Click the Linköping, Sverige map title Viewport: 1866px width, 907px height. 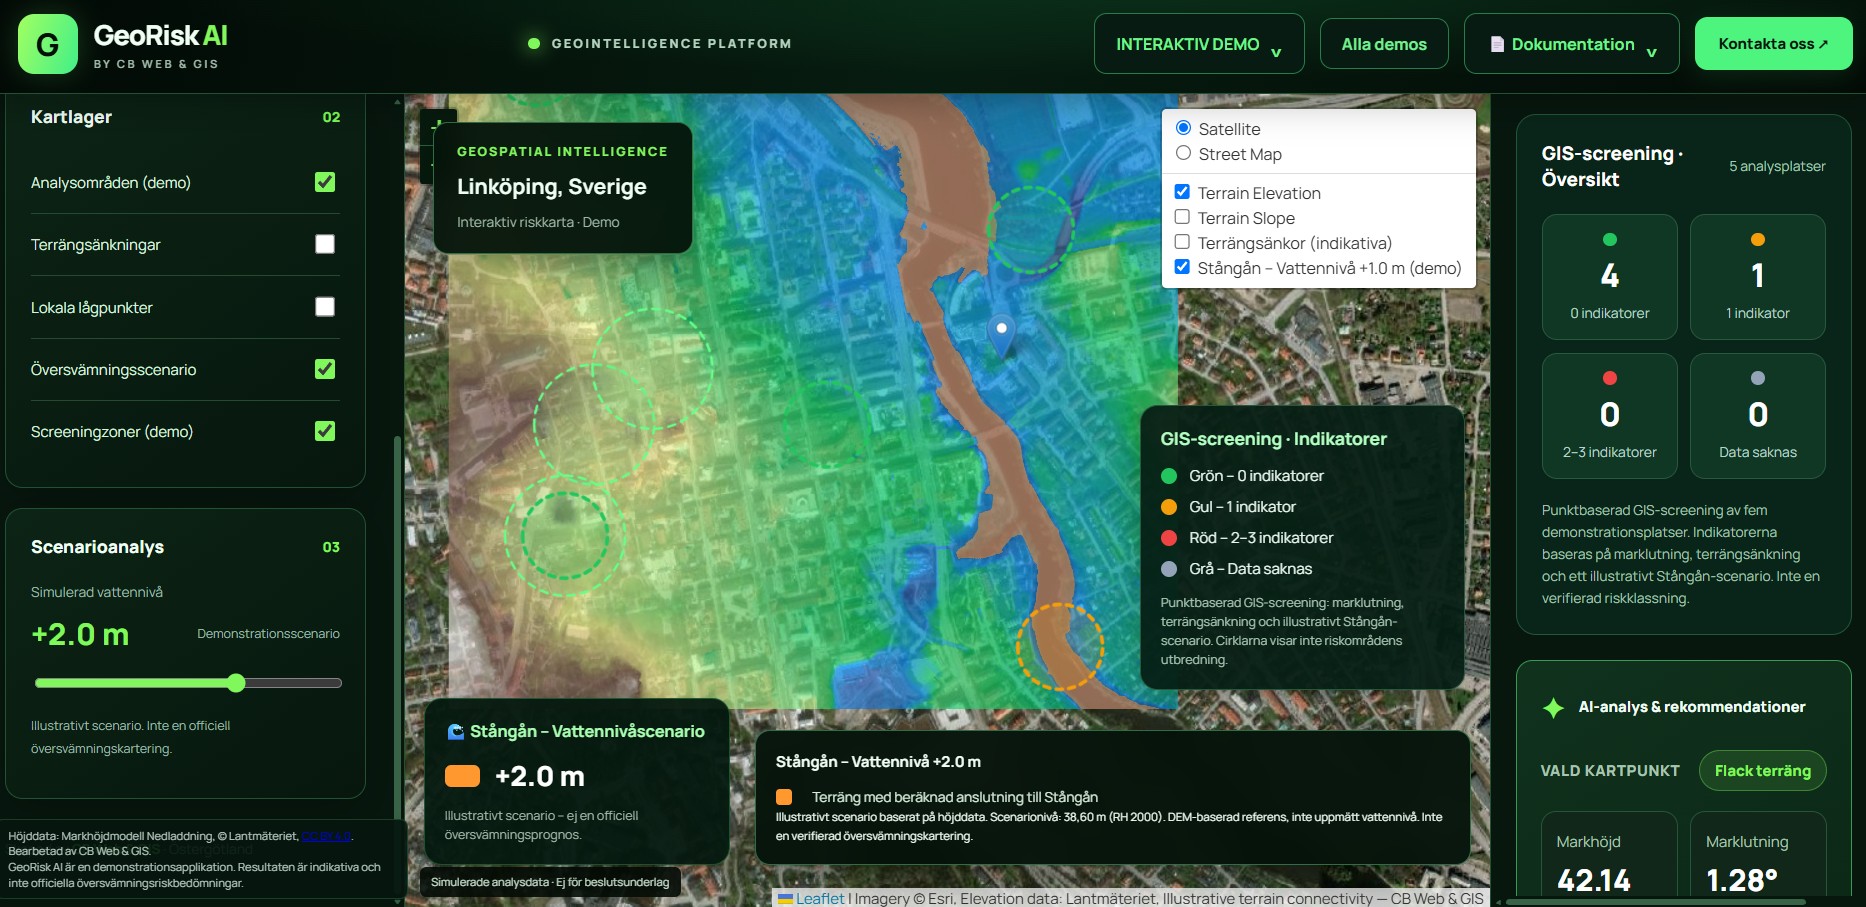click(x=552, y=187)
